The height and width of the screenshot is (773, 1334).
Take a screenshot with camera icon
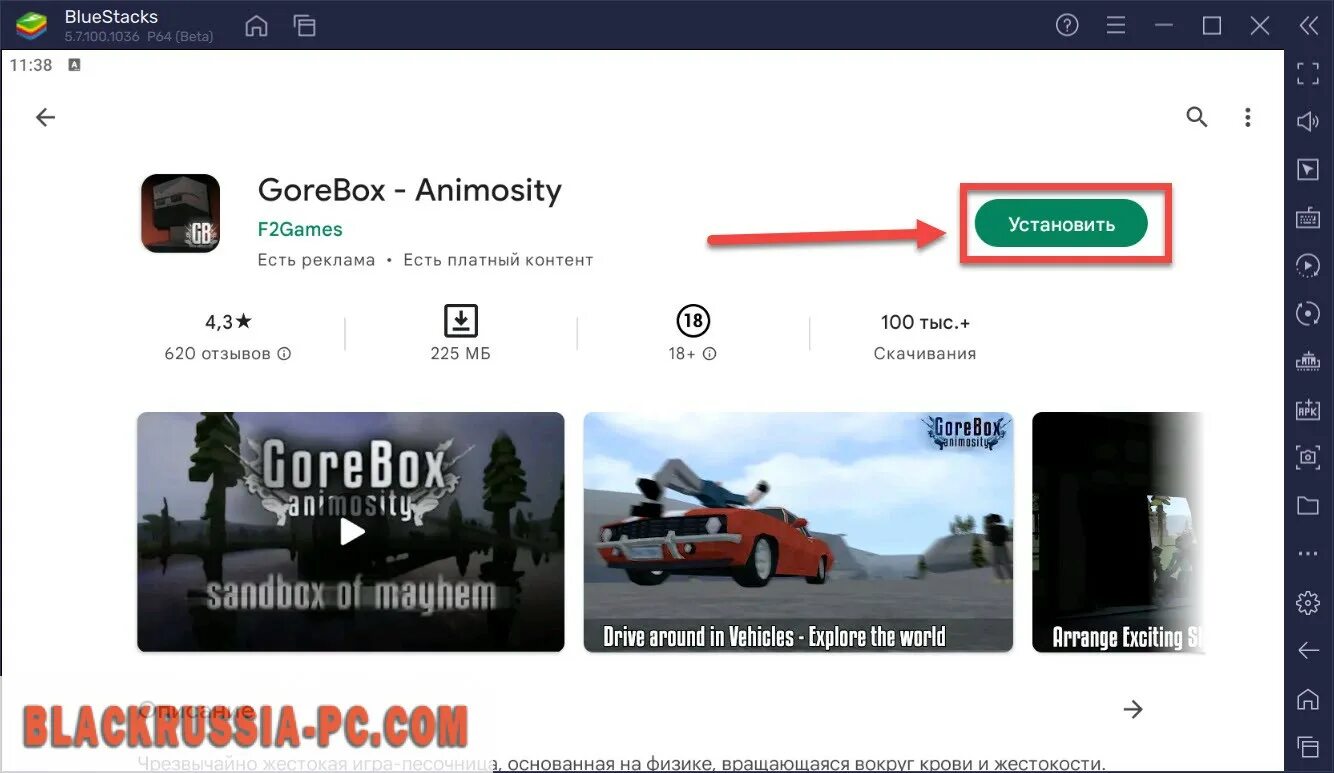point(1308,457)
